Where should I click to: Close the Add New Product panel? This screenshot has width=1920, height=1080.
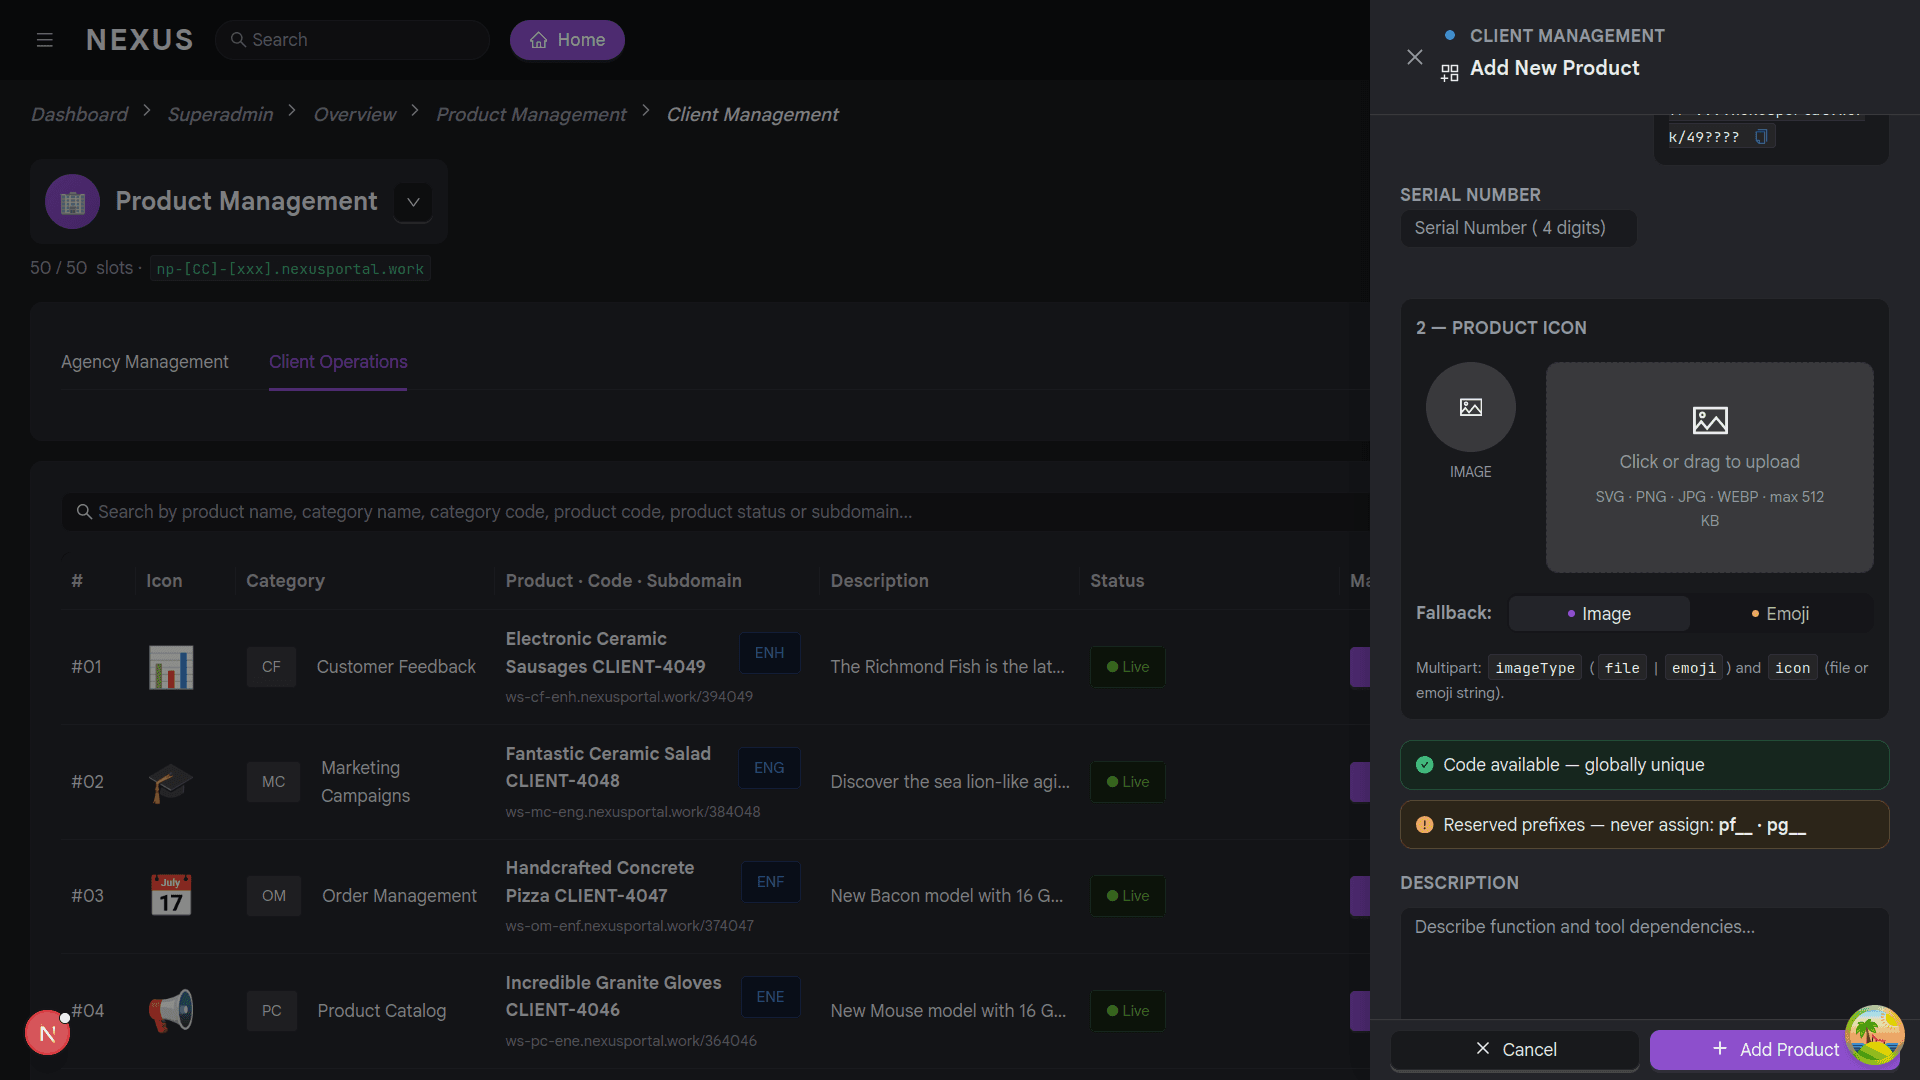point(1414,57)
